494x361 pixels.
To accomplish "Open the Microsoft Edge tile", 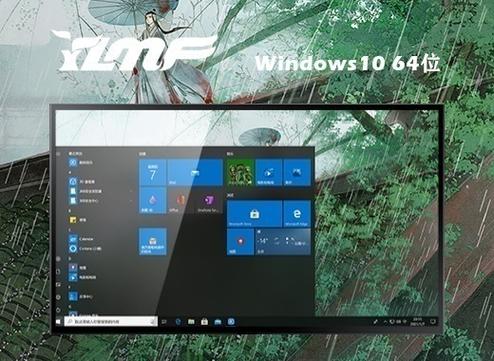I will (x=297, y=214).
